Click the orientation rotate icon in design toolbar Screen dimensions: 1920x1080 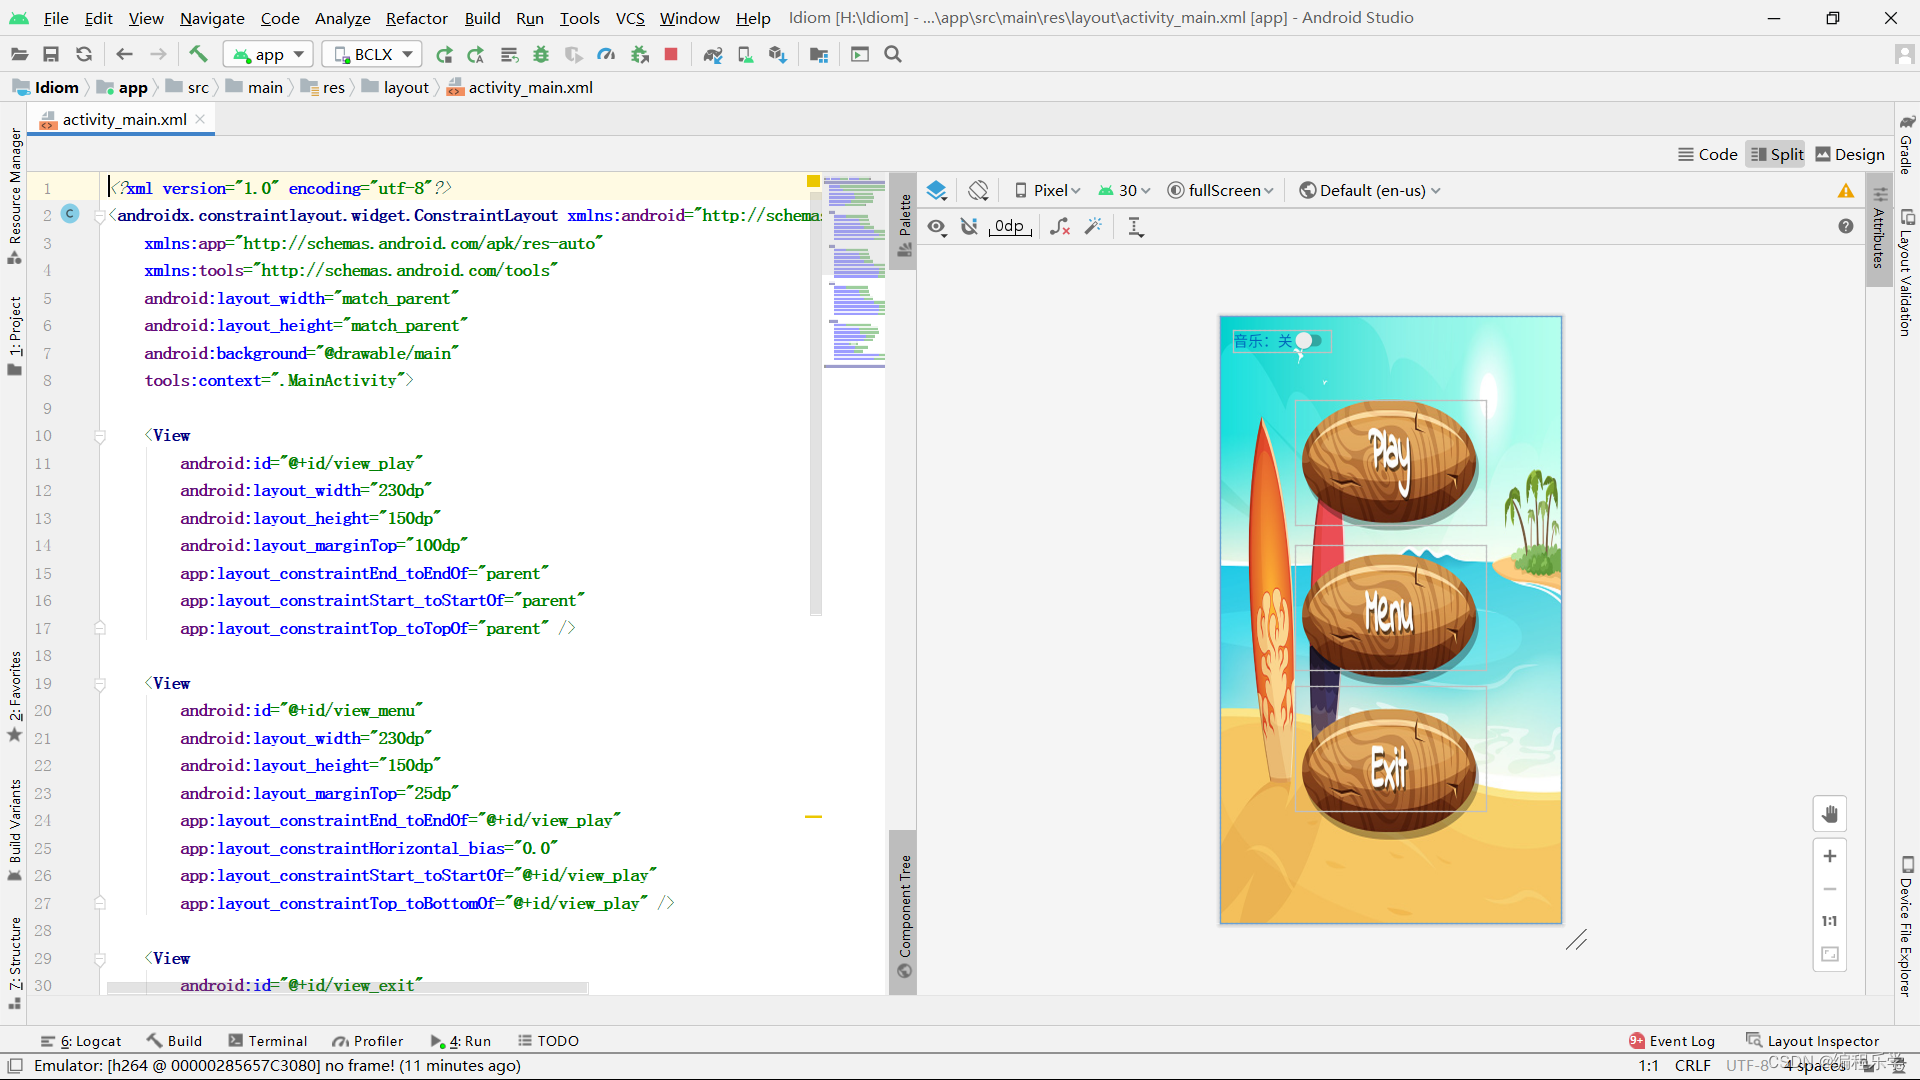(x=978, y=190)
